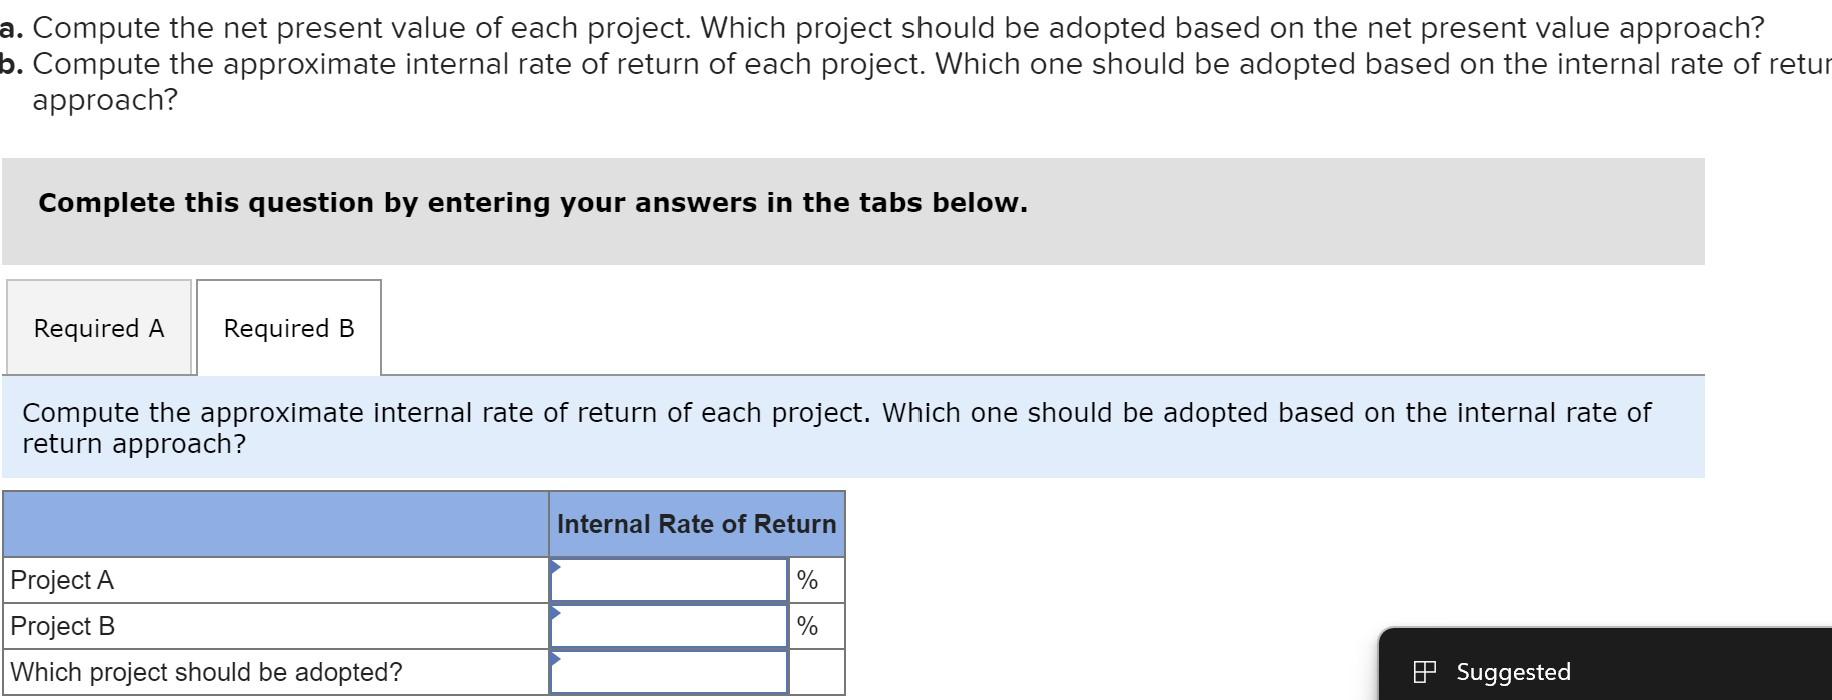Screen dimensions: 1832x700
Task: Click the Project B row label
Action: coord(62,626)
